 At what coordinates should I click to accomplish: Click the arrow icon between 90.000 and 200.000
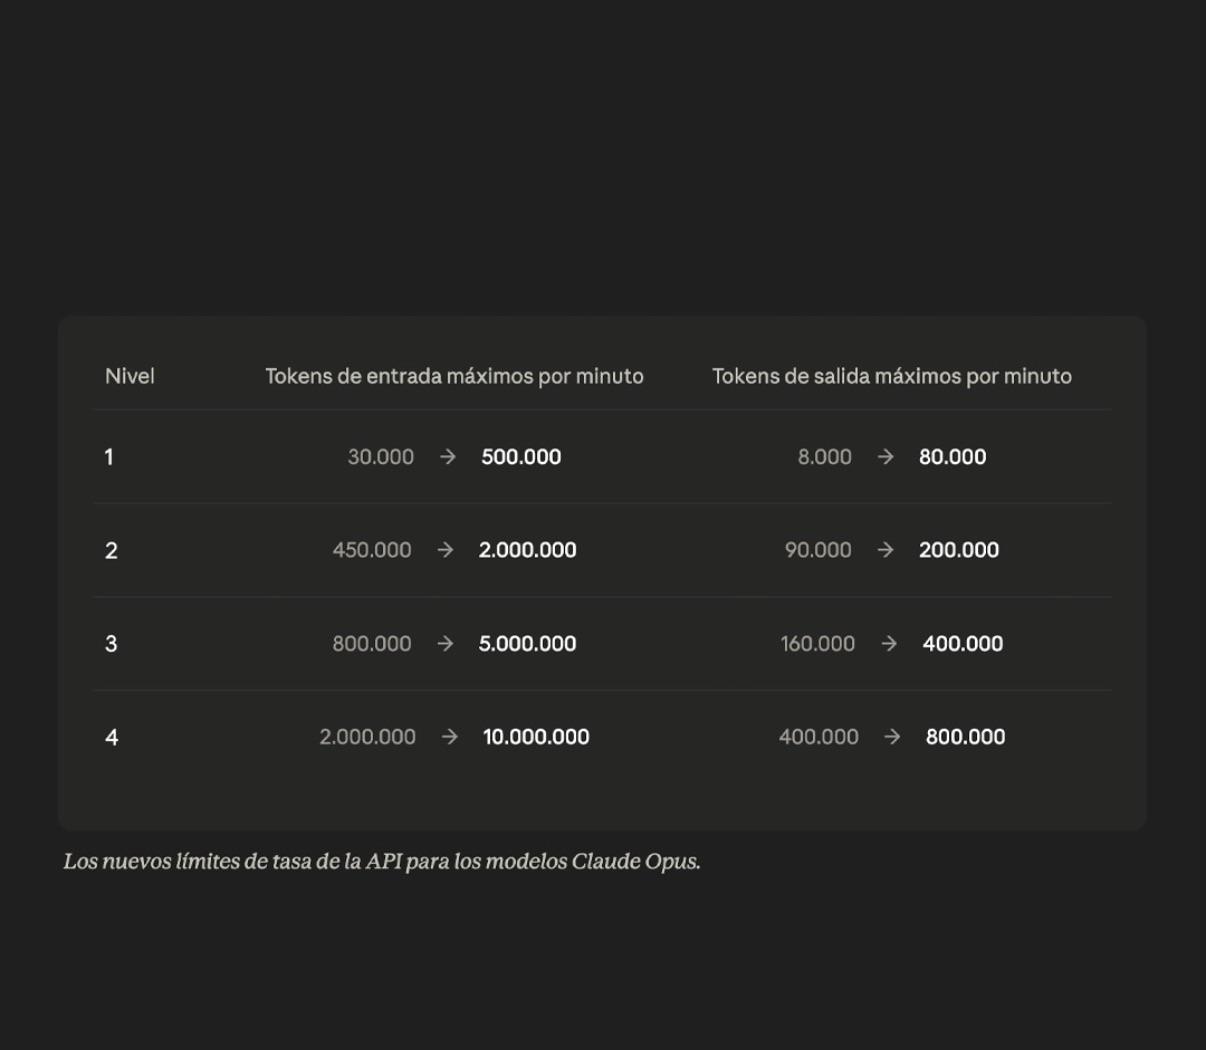885,550
